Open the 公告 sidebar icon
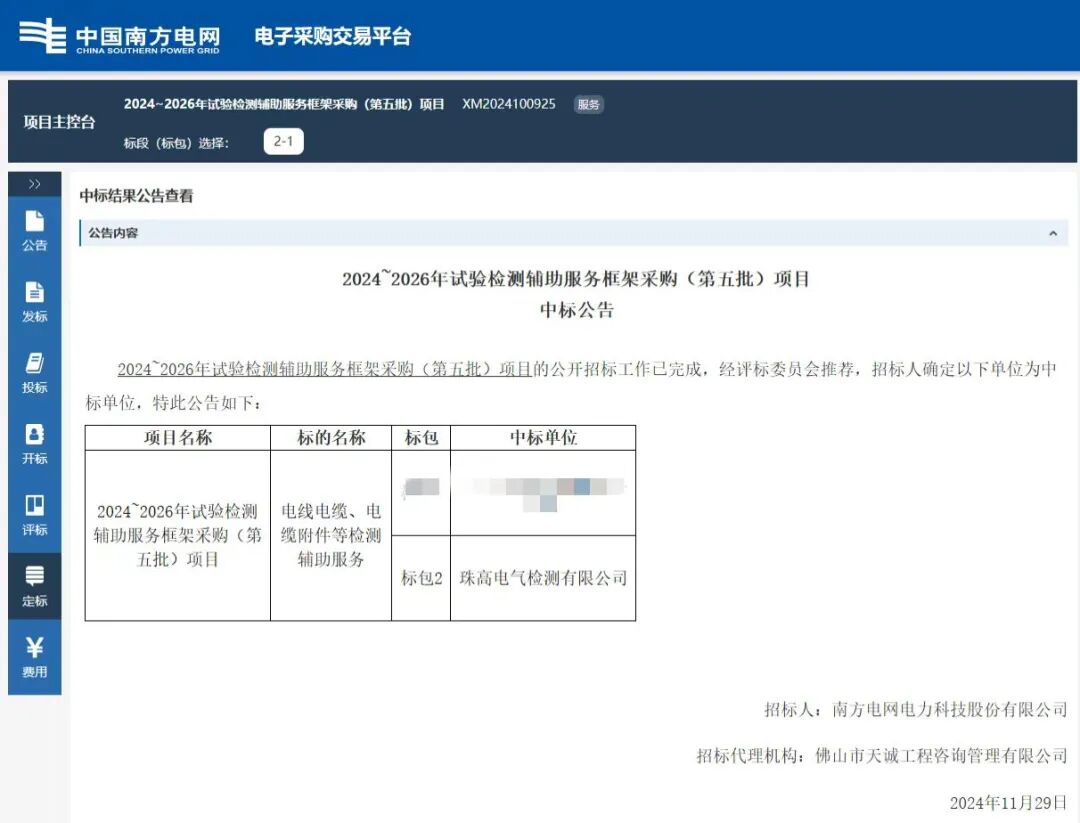This screenshot has width=1080, height=823. (x=34, y=231)
